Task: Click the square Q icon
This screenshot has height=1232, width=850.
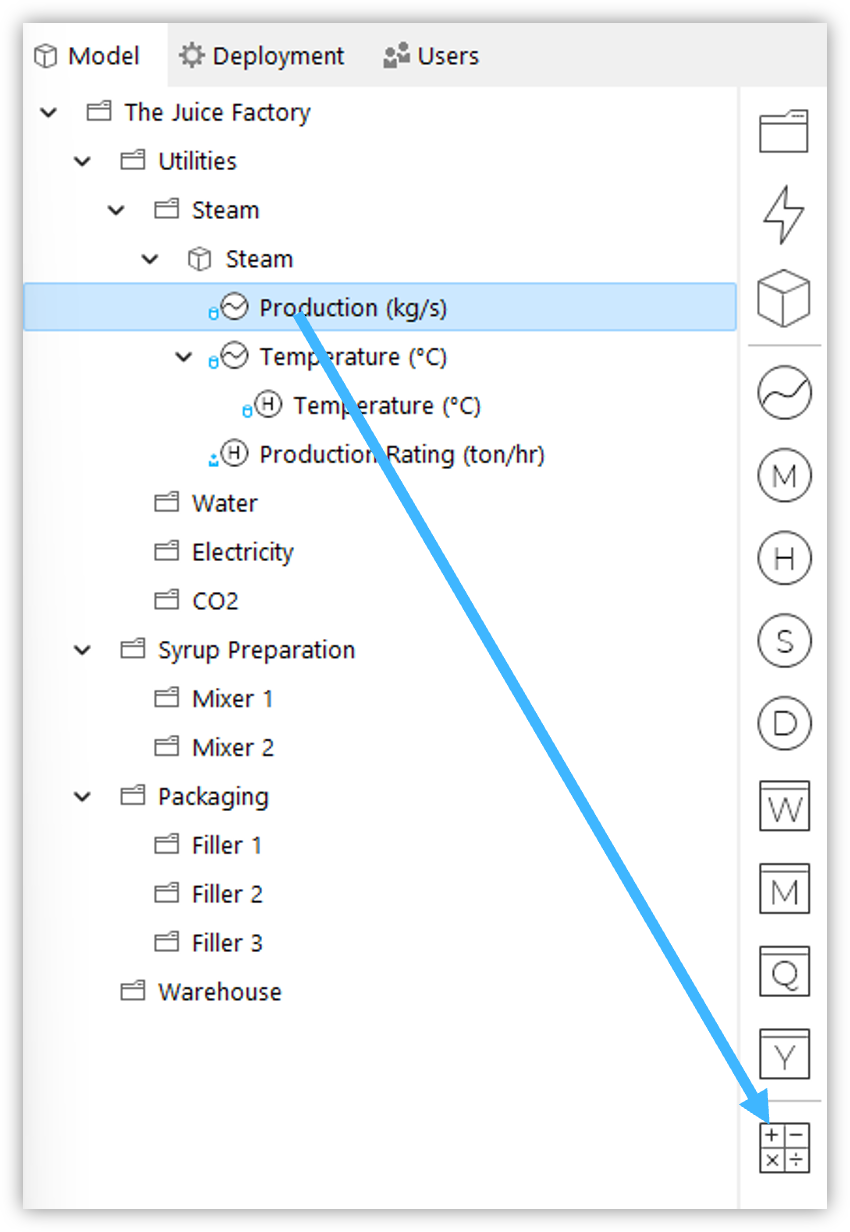Action: point(784,971)
